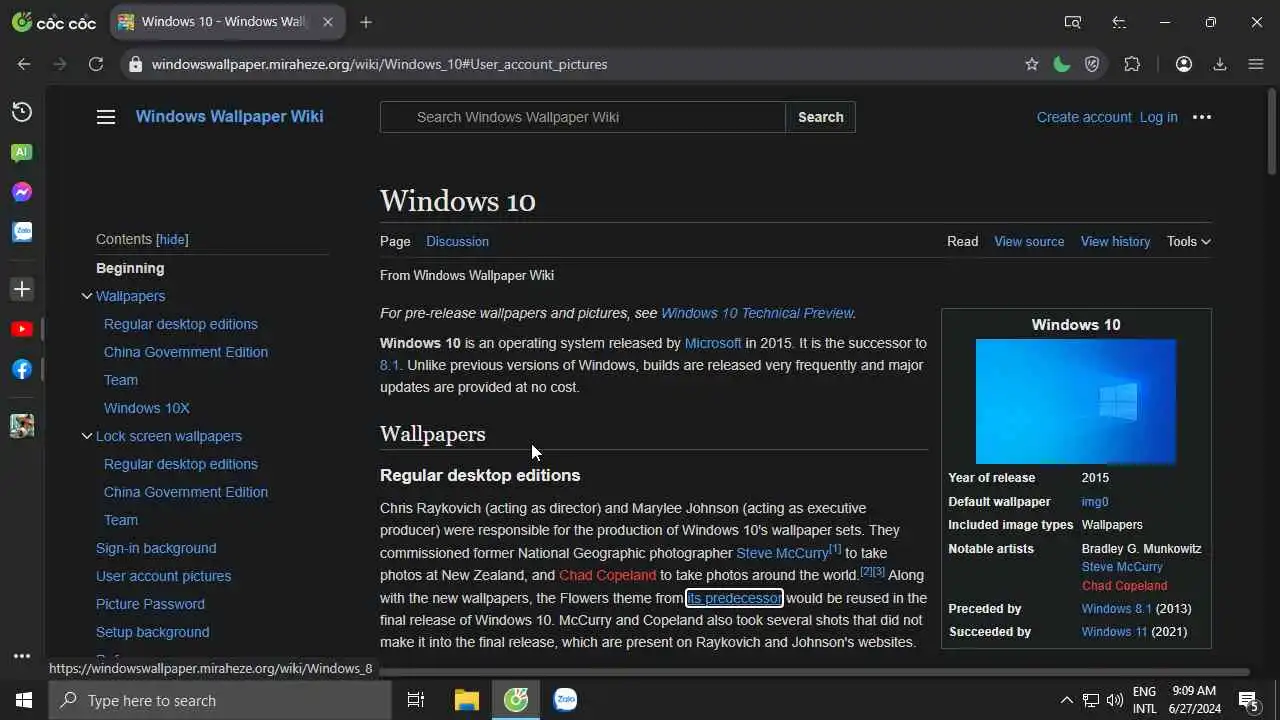Open the browser history sidebar icon
Screen dimensions: 1280x720
coord(21,112)
